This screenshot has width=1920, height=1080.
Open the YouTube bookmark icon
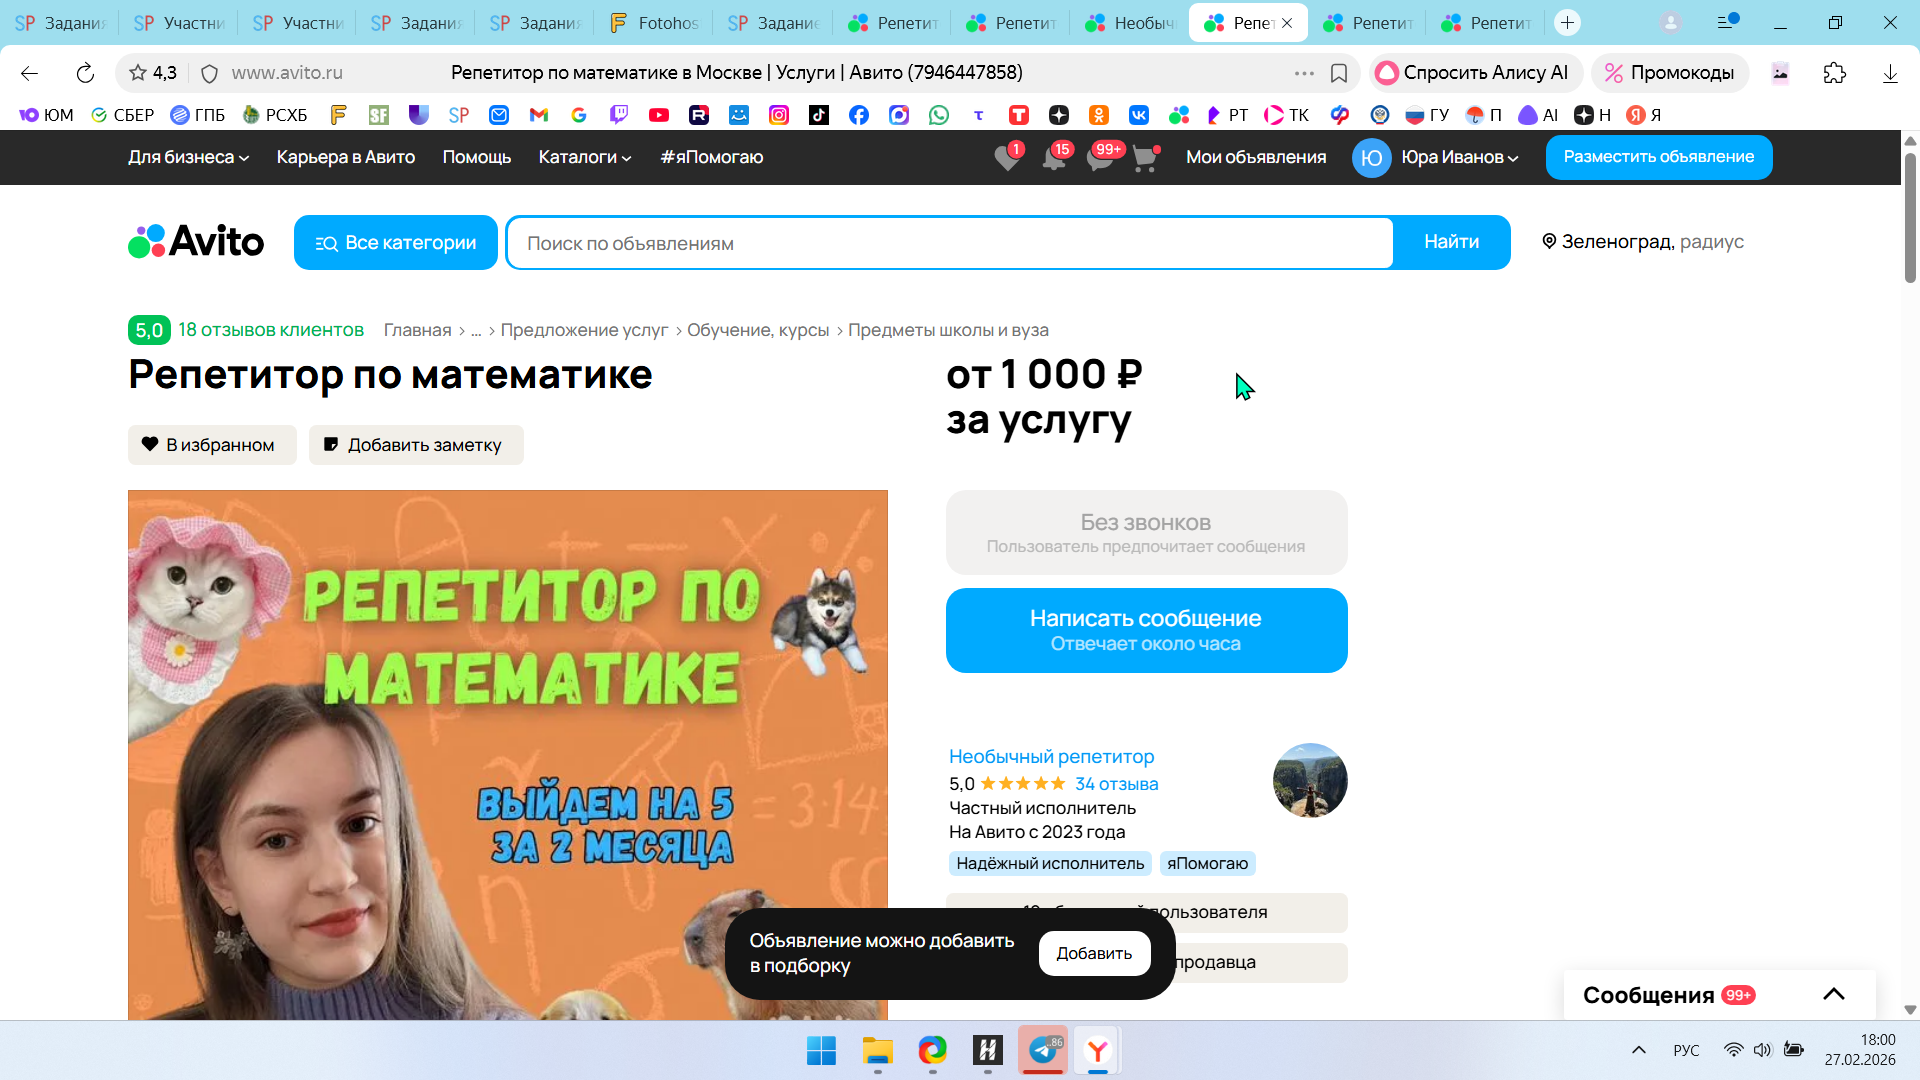[659, 115]
